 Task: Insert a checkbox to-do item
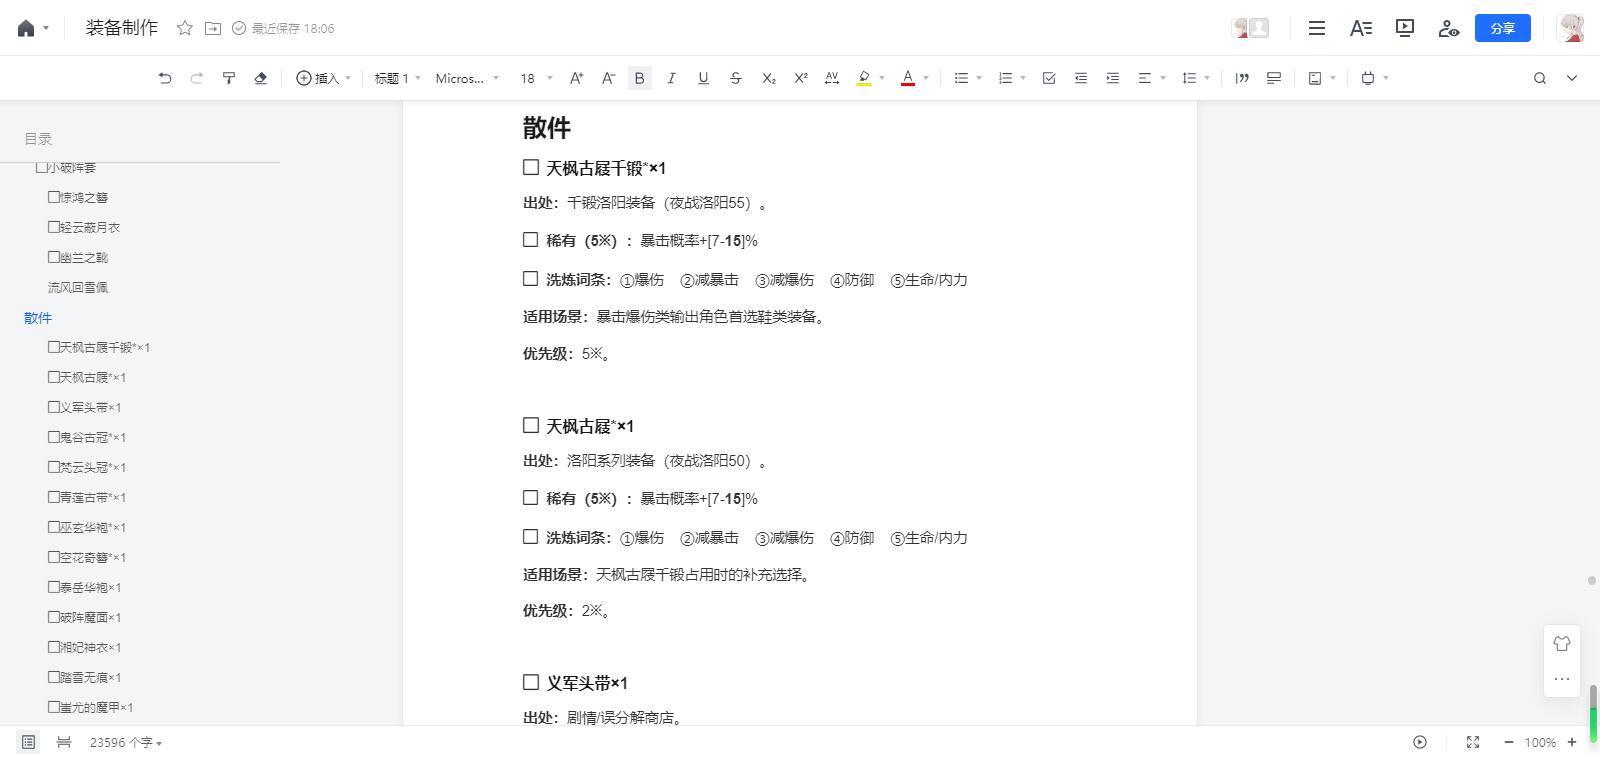point(1049,78)
